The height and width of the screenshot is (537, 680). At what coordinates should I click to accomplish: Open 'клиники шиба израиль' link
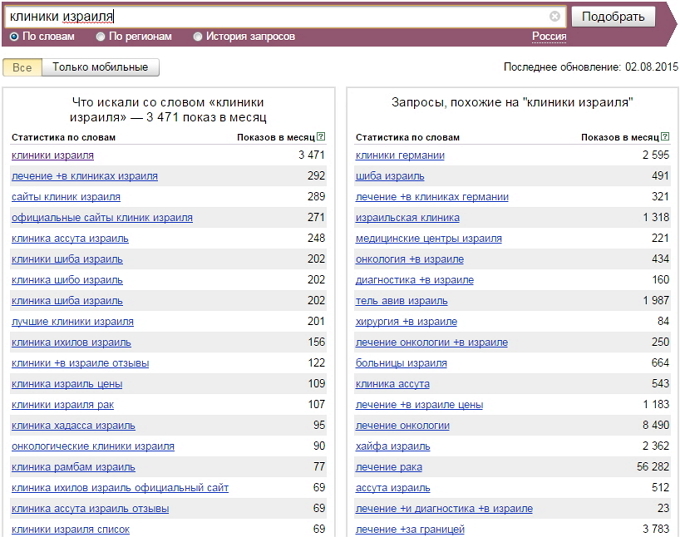point(67,259)
